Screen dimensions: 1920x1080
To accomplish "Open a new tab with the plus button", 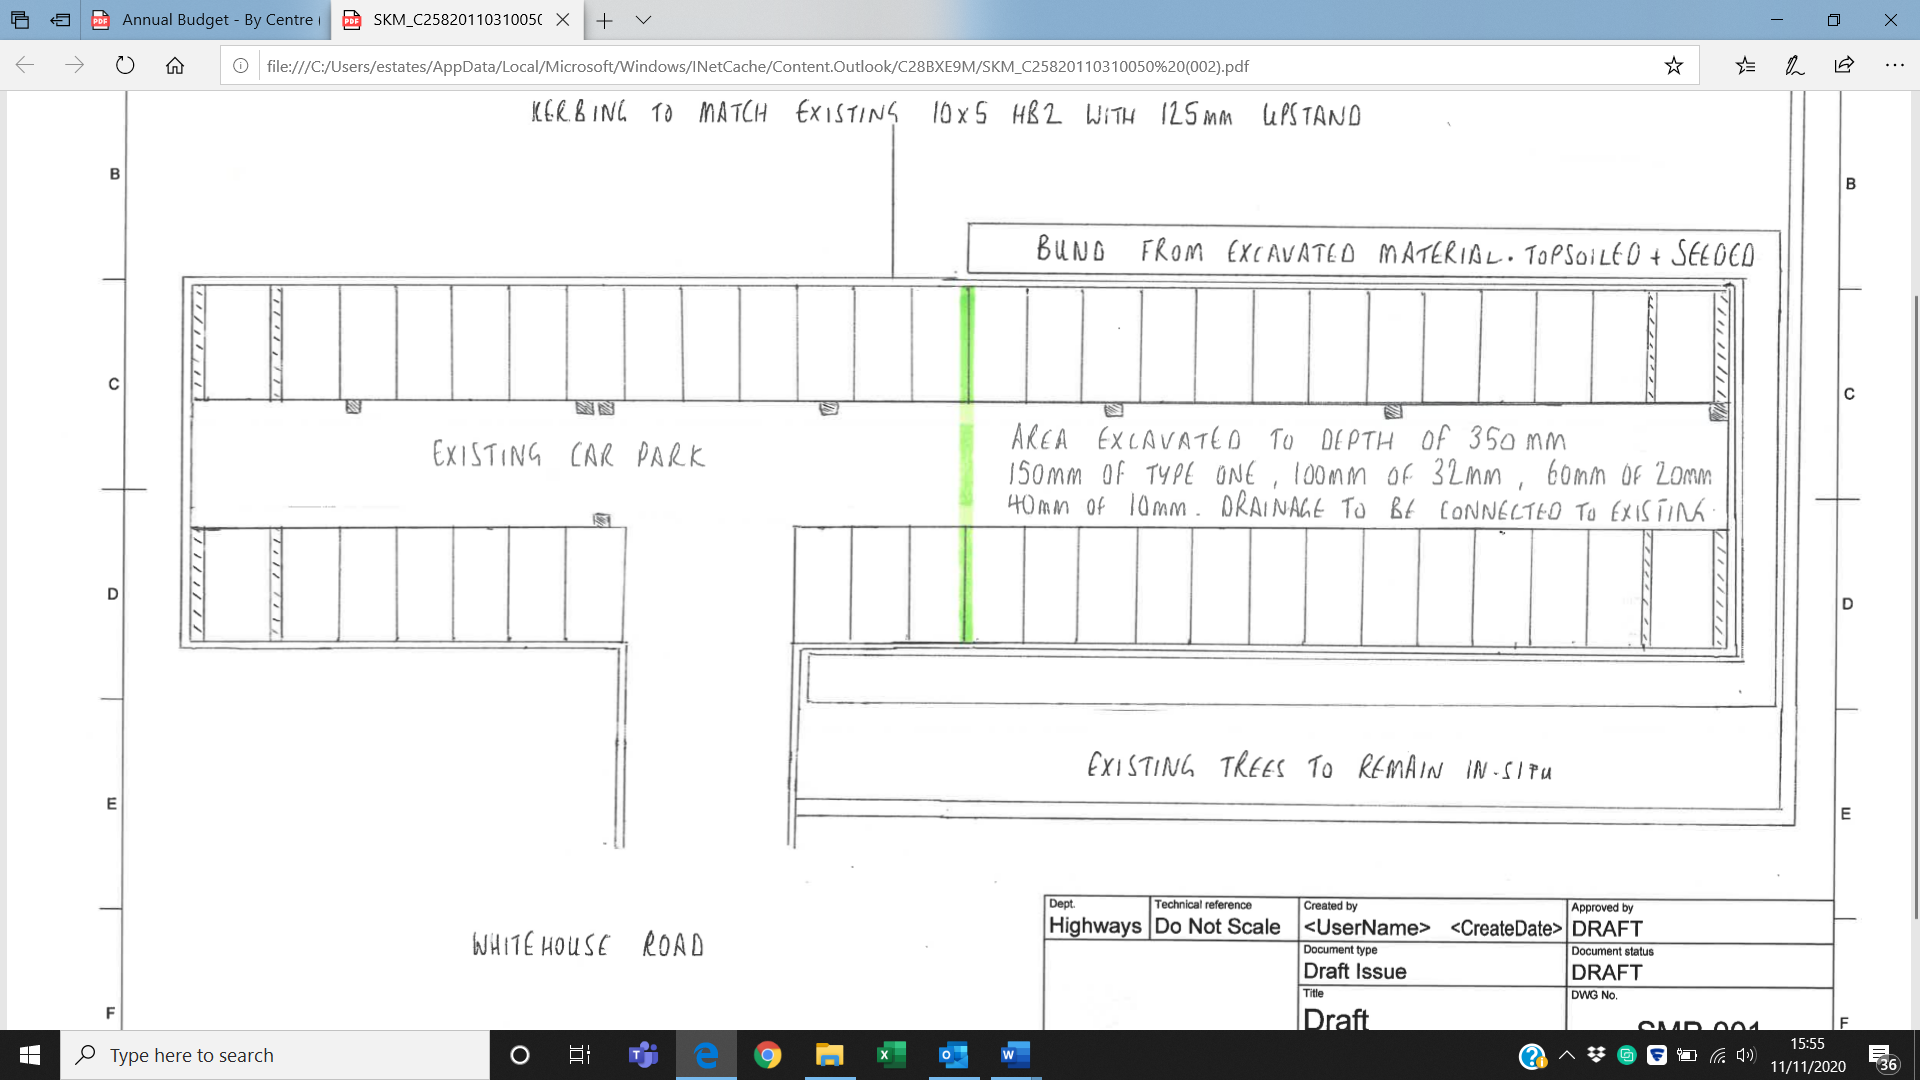I will pyautogui.click(x=604, y=20).
